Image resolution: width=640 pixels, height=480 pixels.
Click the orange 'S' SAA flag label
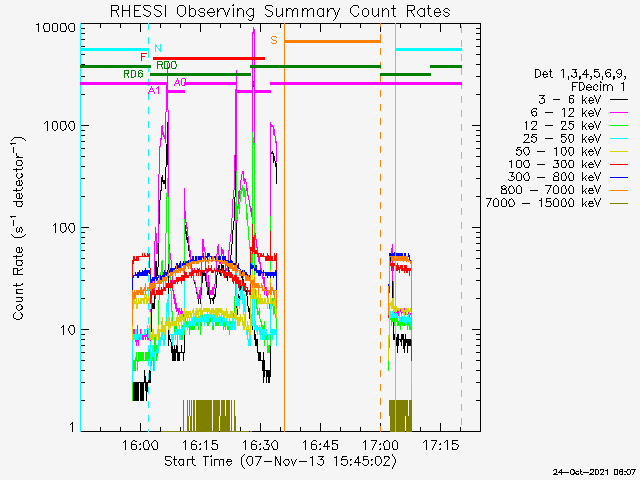click(x=274, y=40)
